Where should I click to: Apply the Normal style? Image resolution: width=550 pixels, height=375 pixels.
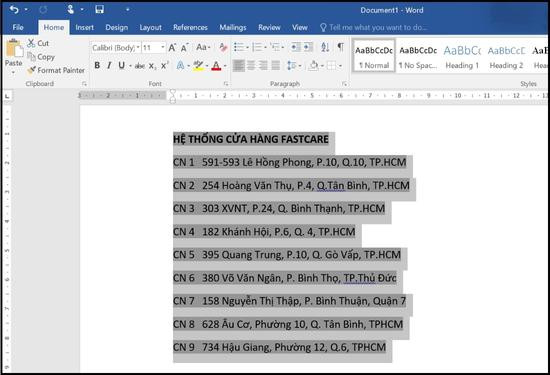374,56
